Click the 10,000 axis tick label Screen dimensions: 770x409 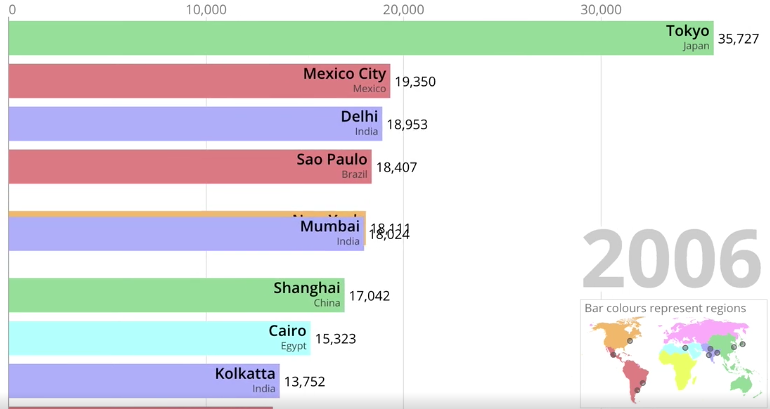click(206, 10)
